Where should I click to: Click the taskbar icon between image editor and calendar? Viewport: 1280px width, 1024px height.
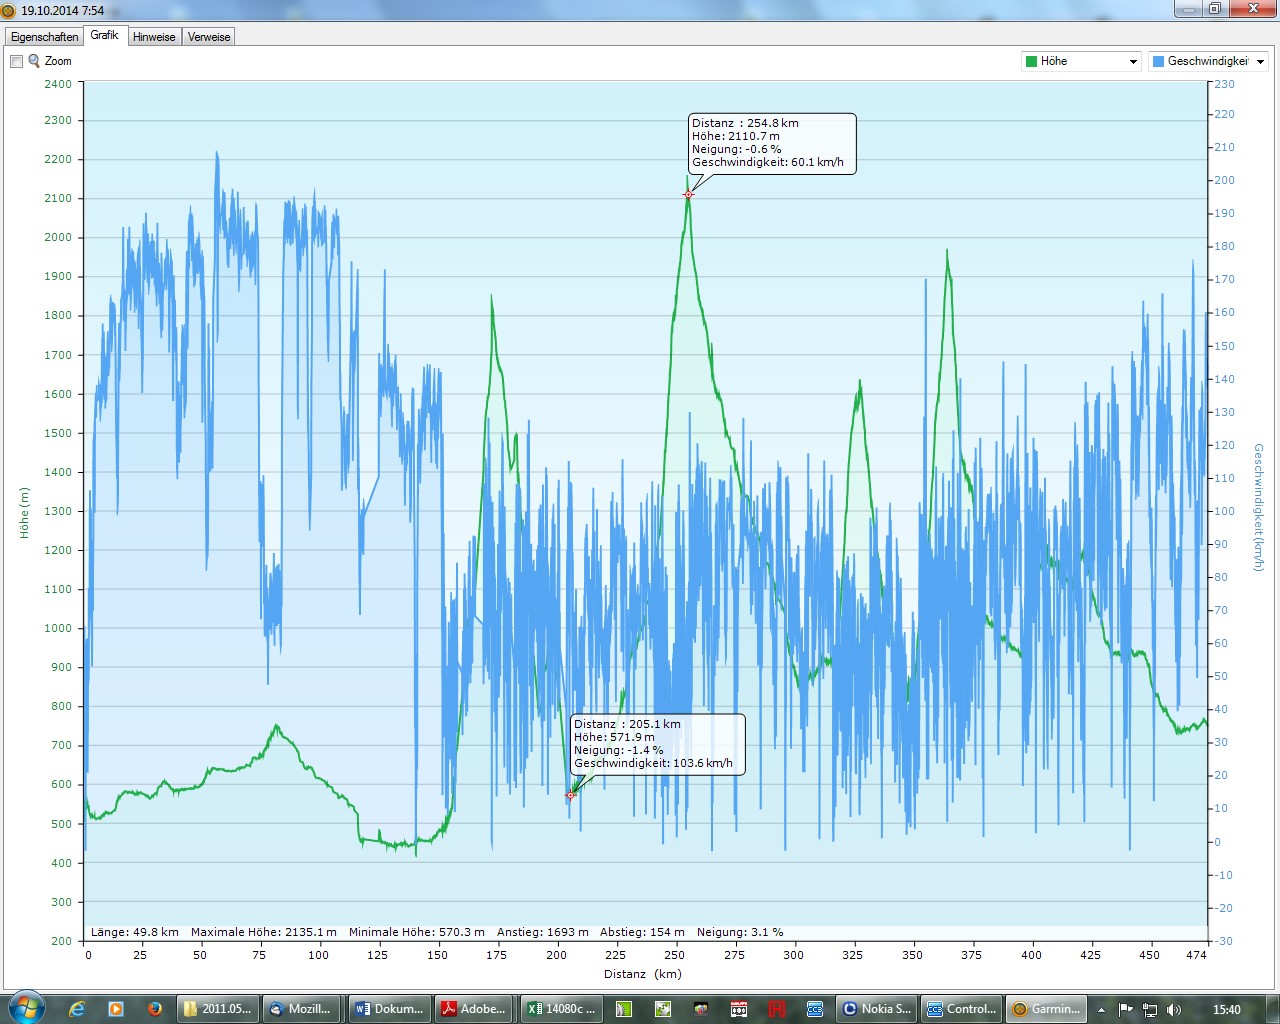pos(700,1009)
